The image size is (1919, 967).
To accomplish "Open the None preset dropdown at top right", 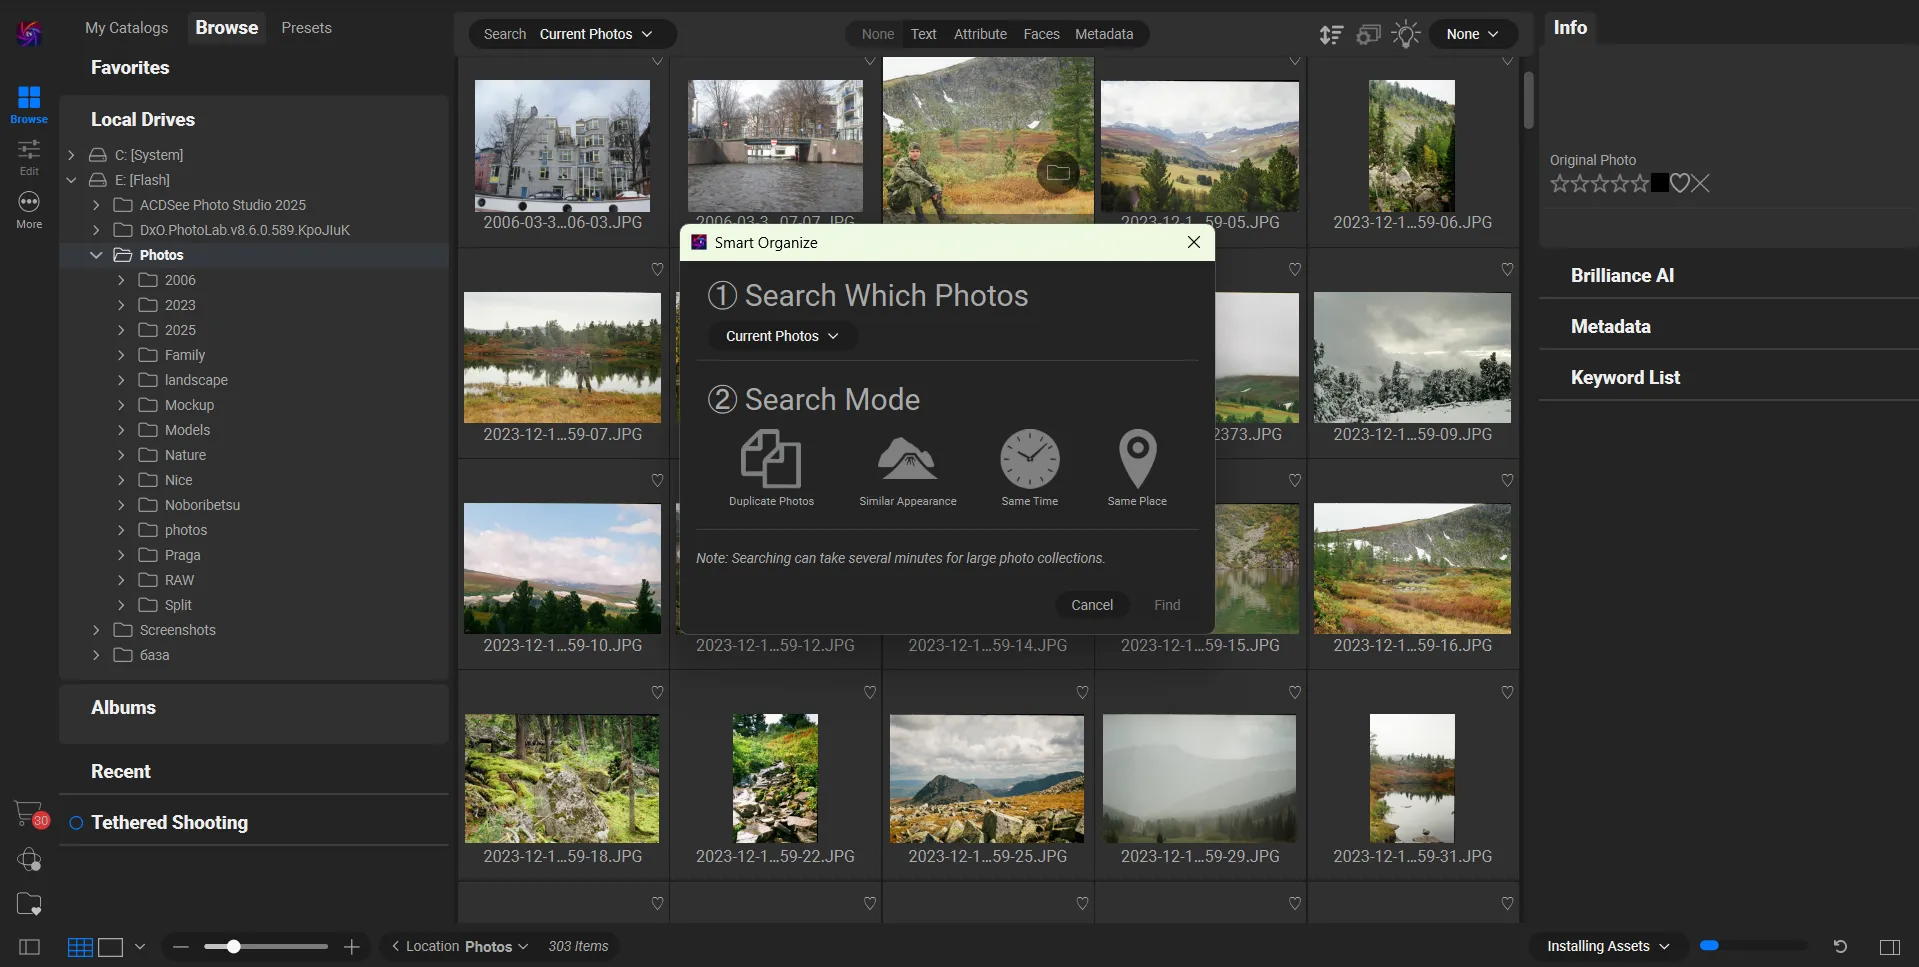I will pos(1472,34).
